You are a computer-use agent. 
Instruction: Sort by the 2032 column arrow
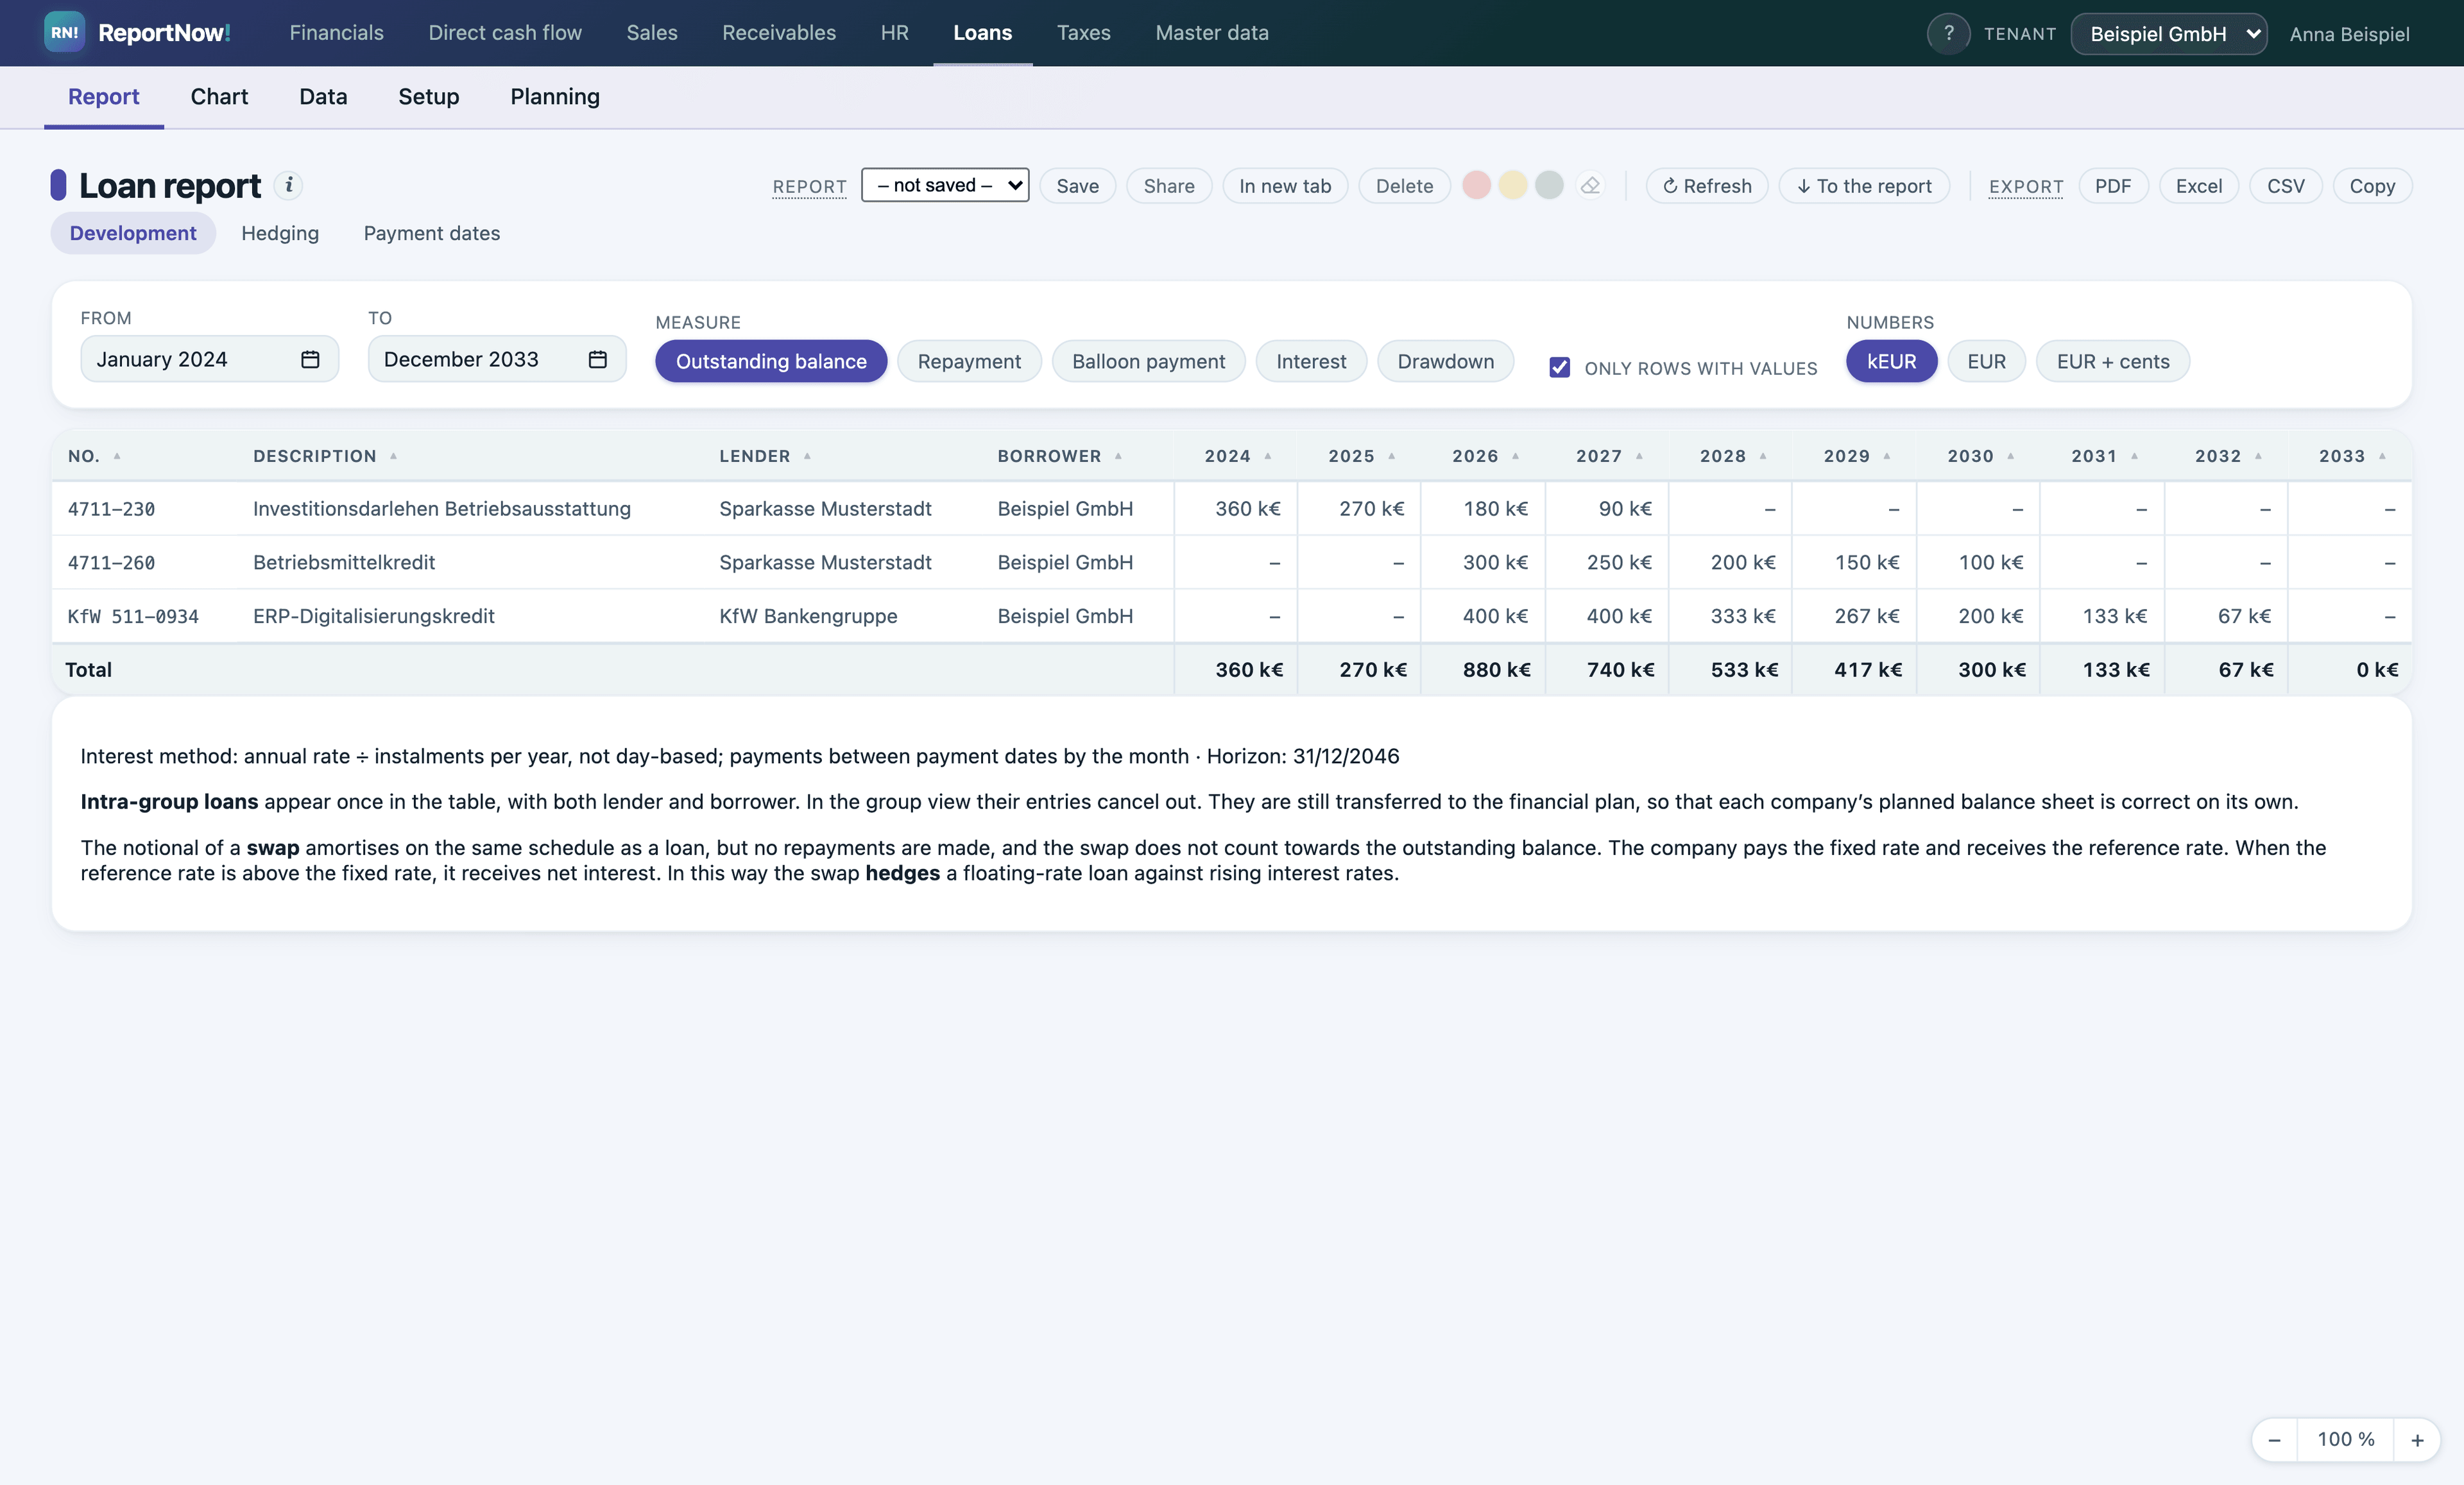point(2258,456)
